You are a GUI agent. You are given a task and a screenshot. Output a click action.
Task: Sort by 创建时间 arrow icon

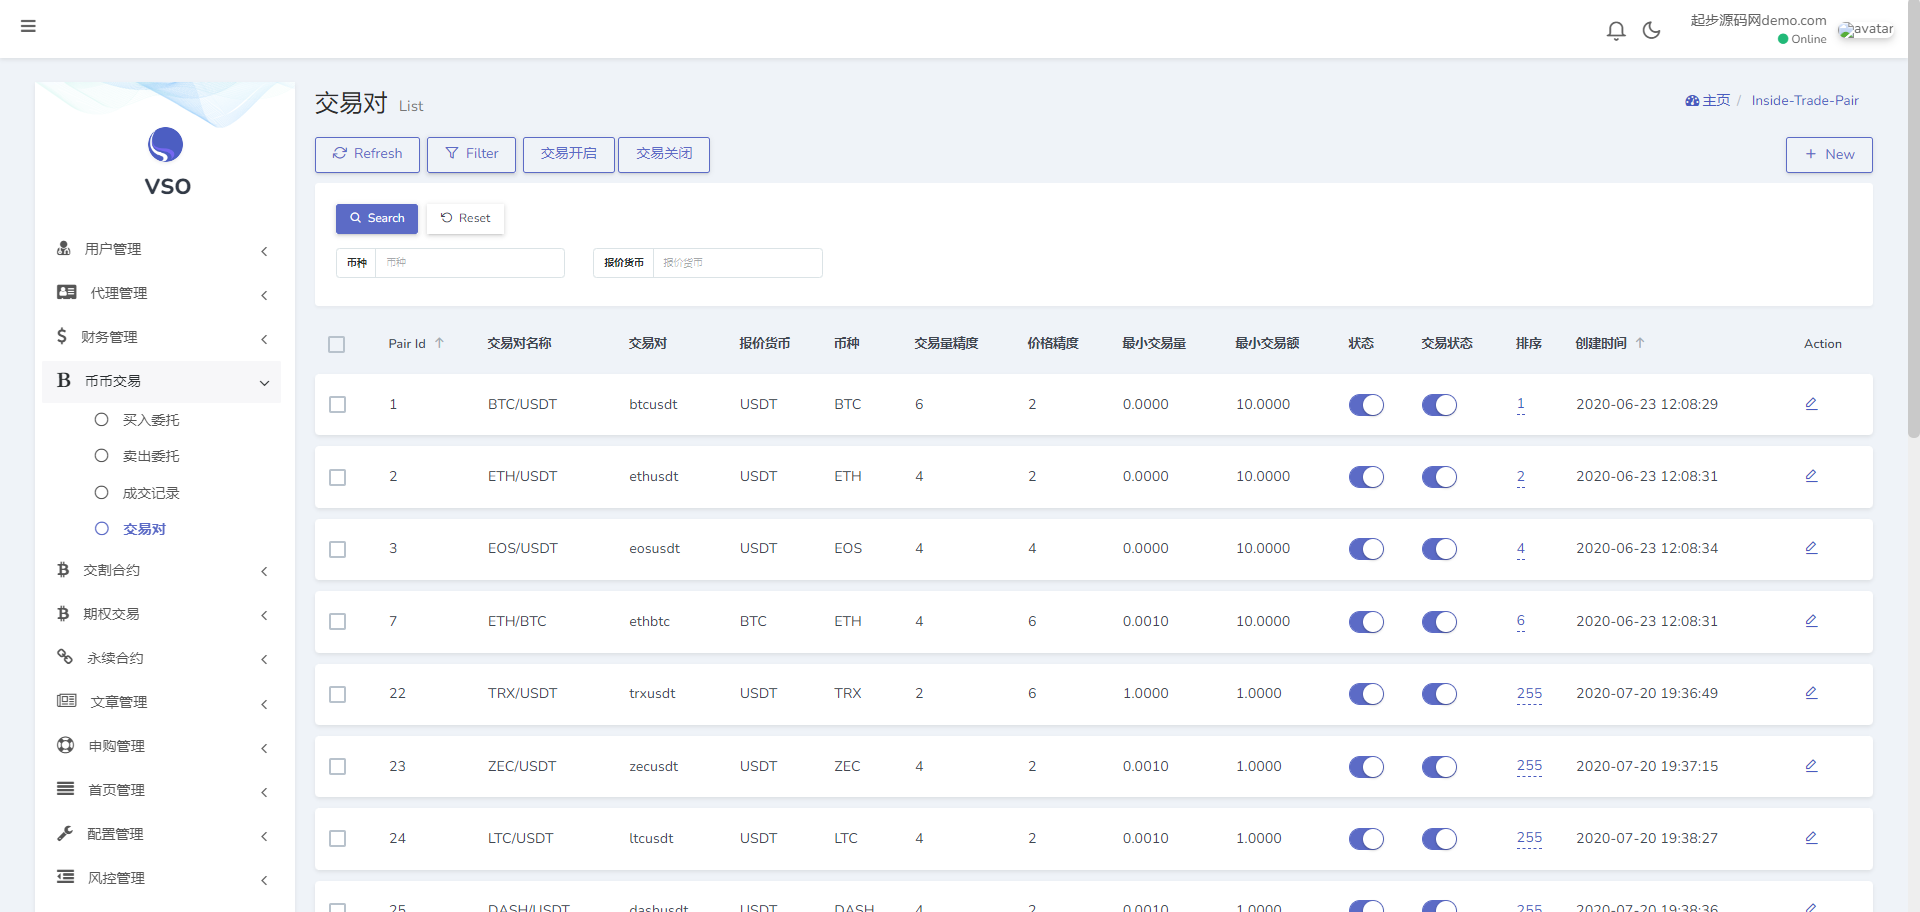coord(1640,343)
